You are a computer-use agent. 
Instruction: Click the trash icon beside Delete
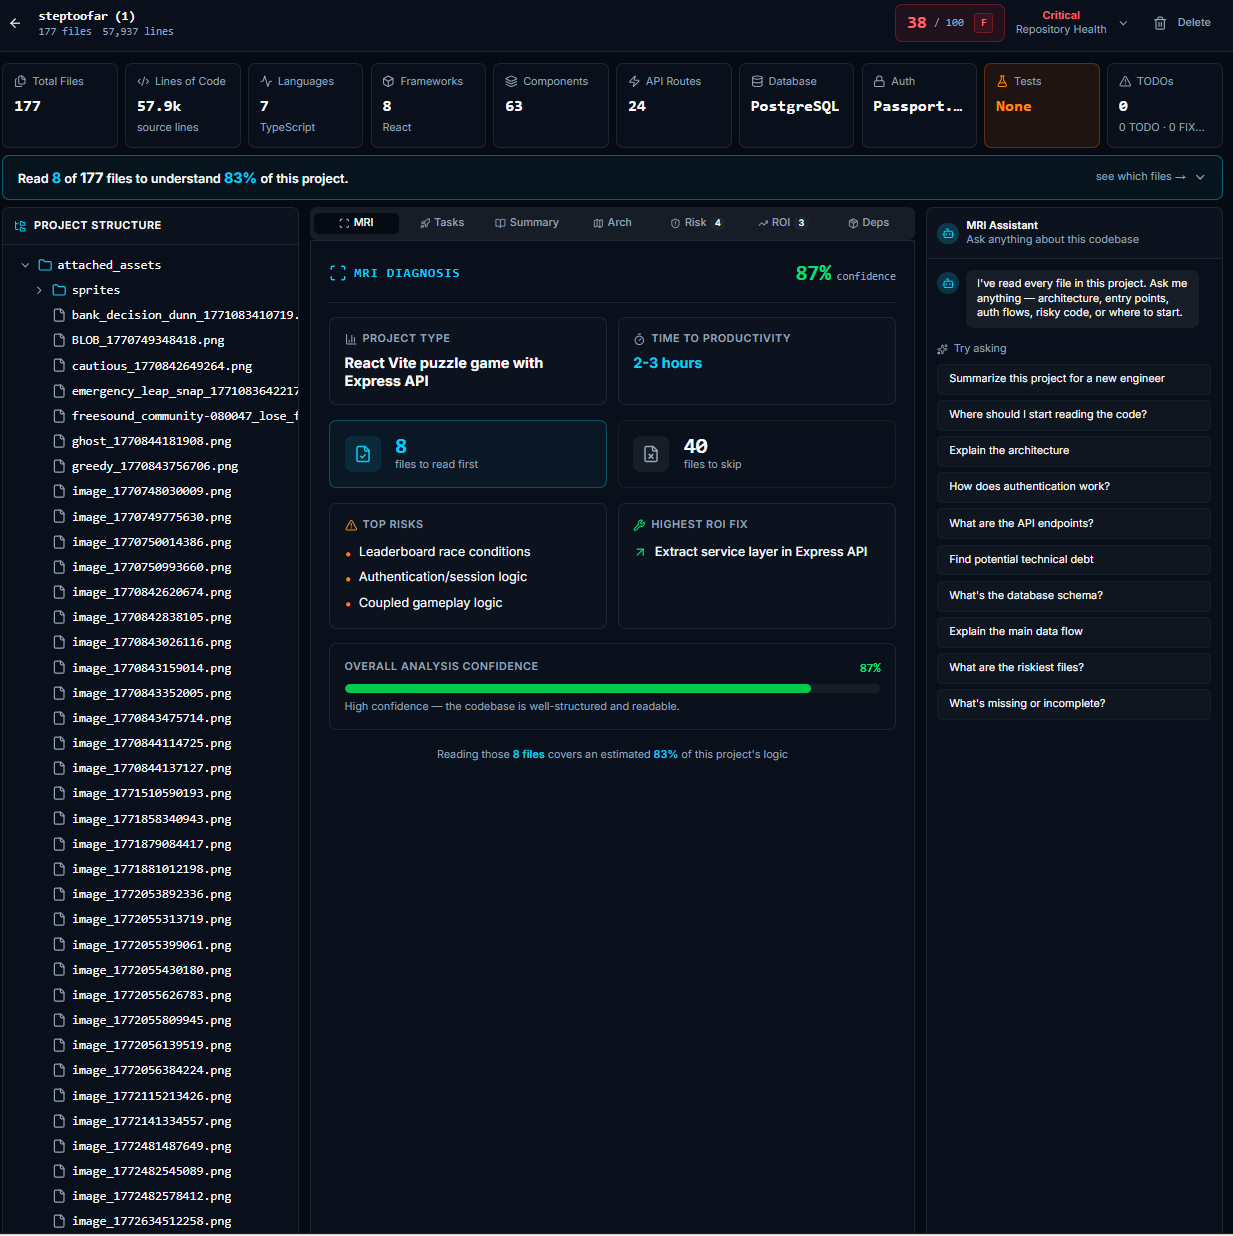pos(1160,23)
